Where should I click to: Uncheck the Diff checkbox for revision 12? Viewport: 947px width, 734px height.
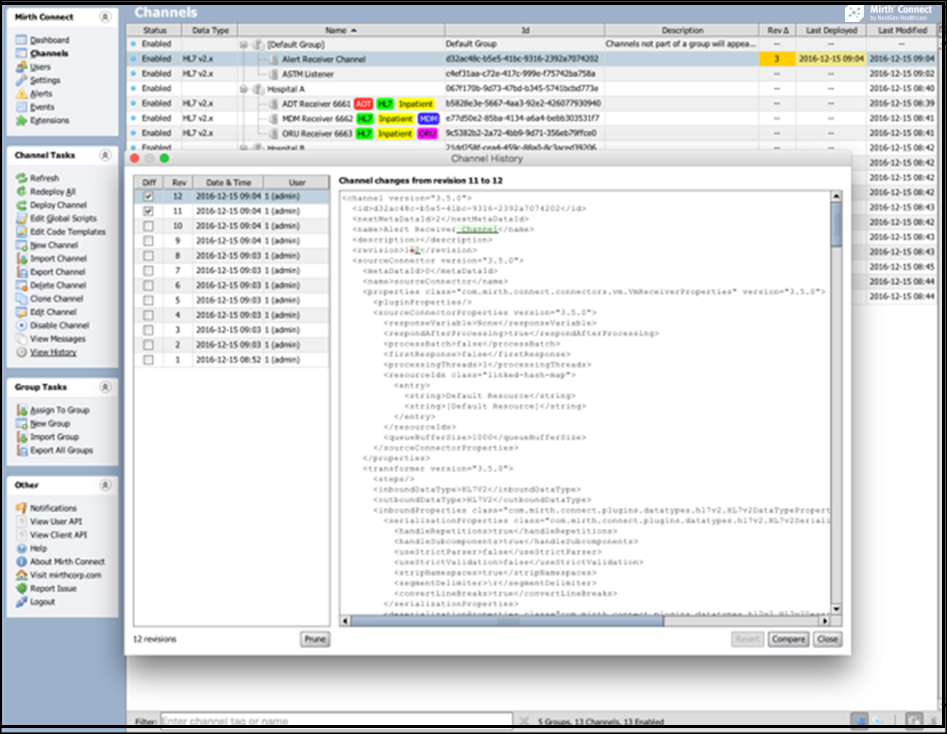click(148, 197)
